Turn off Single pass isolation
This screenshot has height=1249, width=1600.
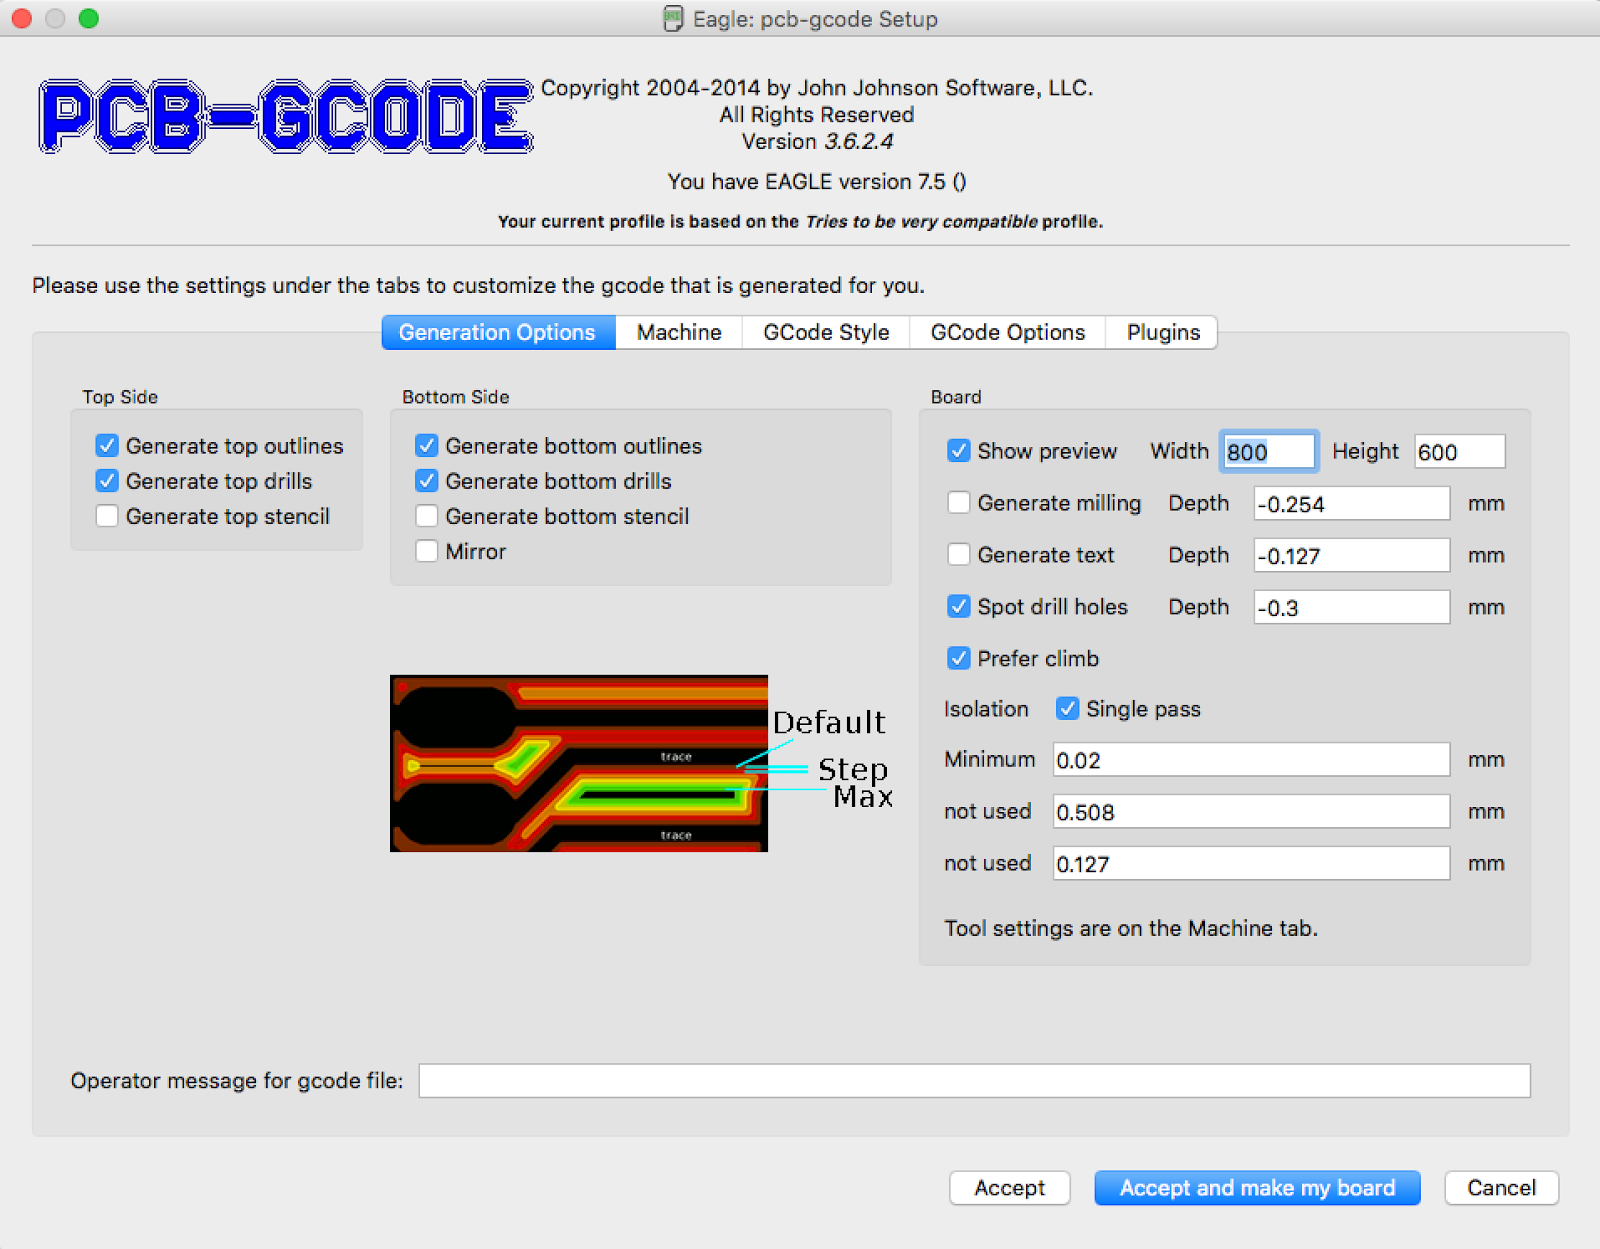coord(1068,708)
